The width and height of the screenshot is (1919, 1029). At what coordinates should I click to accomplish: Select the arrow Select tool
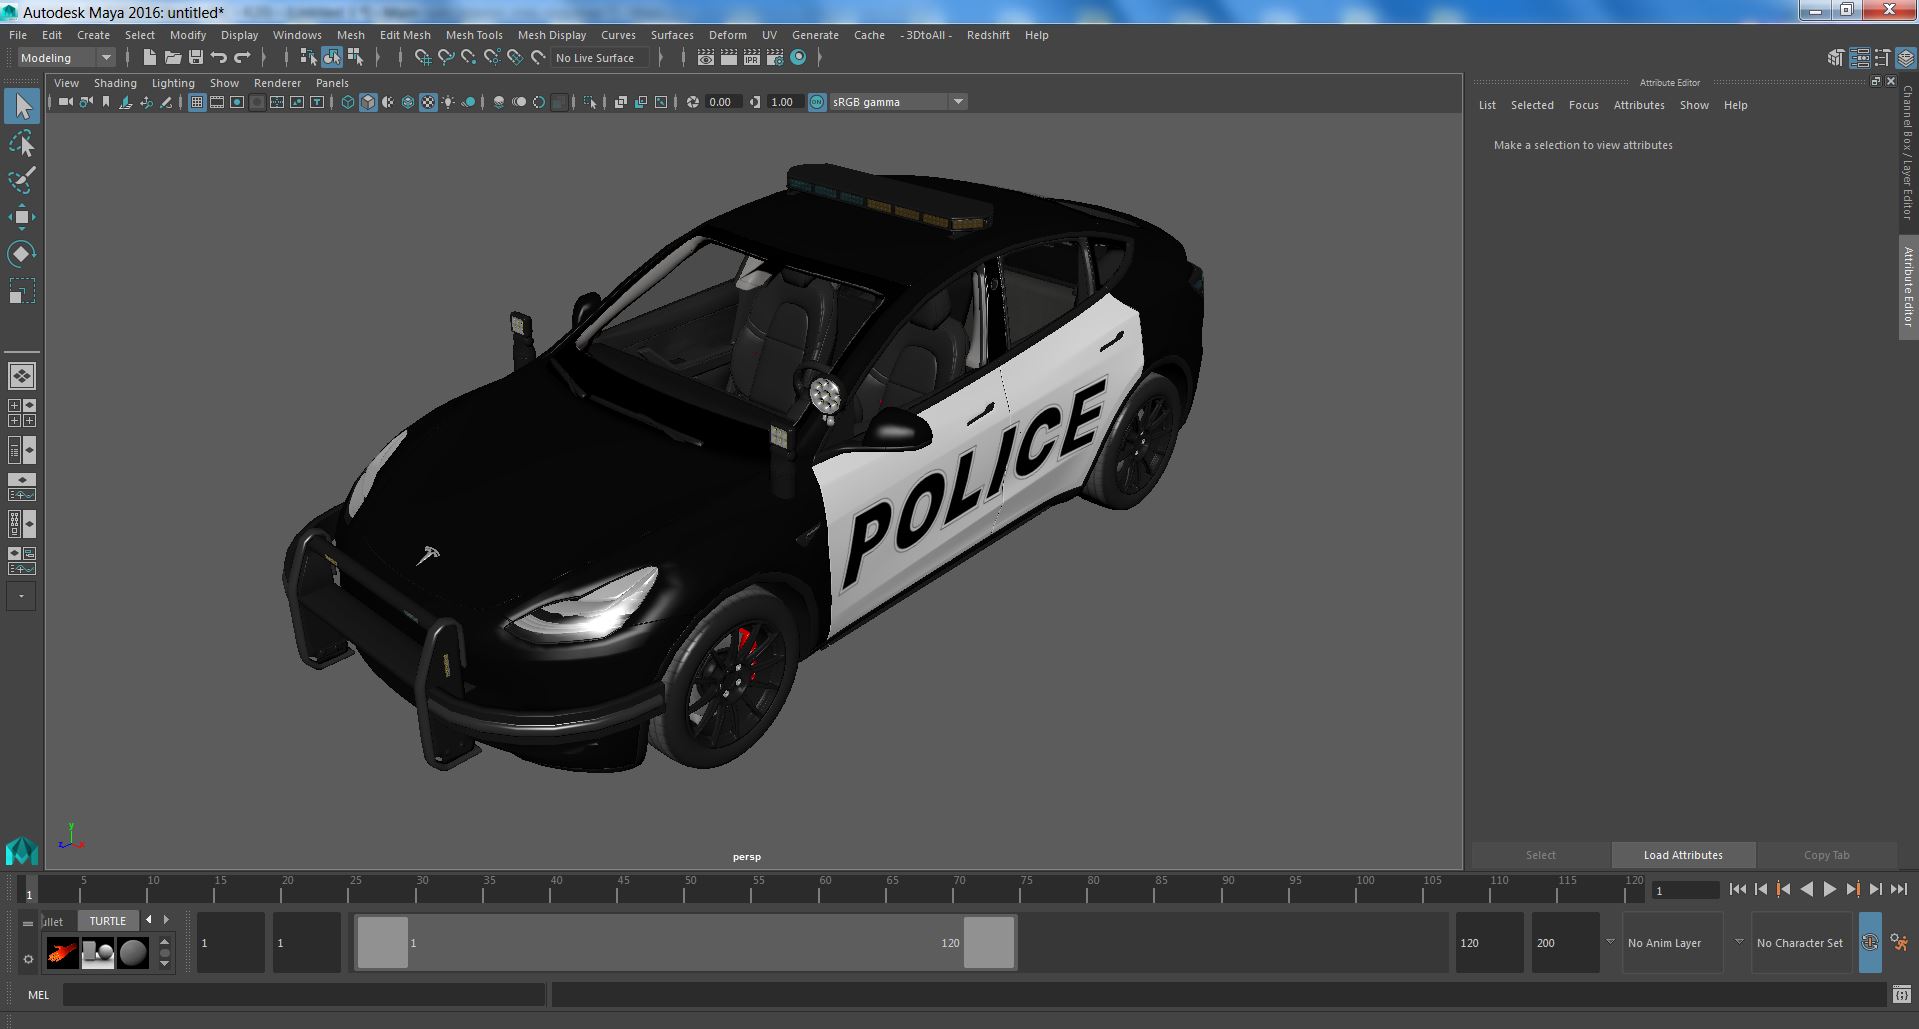point(22,106)
